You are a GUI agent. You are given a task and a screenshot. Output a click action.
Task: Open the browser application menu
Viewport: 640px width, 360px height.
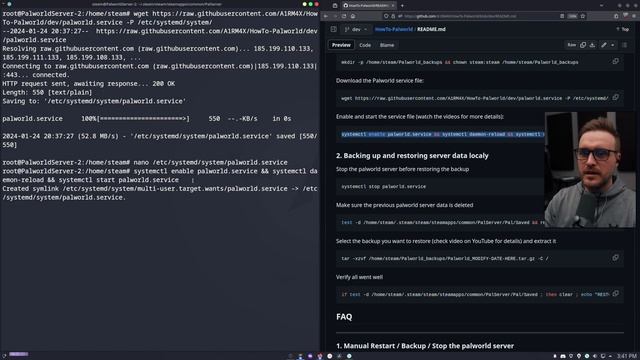click(x=634, y=16)
